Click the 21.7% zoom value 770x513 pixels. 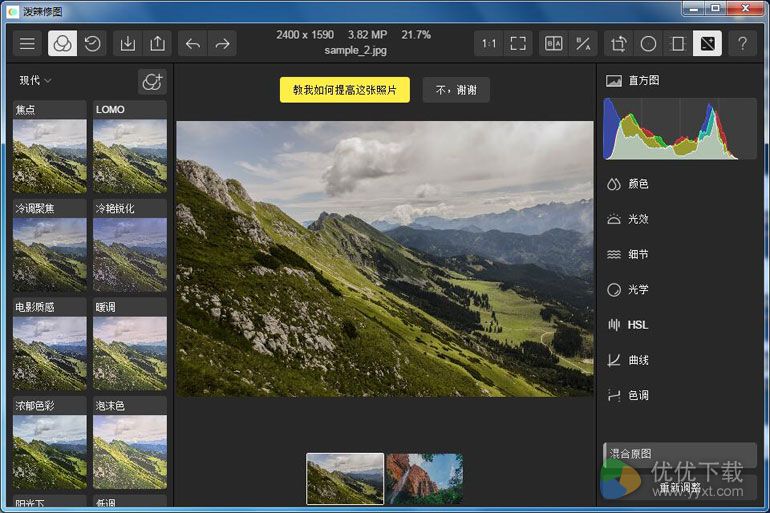coord(416,35)
